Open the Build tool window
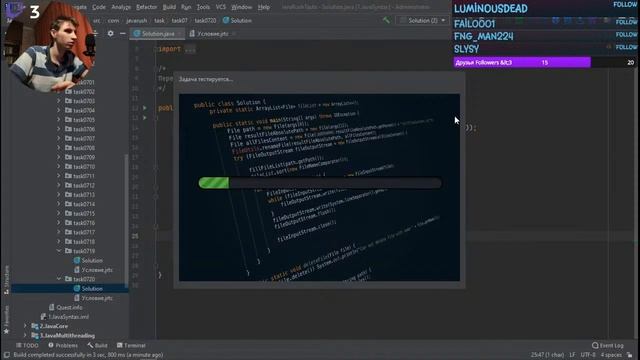Image resolution: width=640 pixels, height=360 pixels. click(97, 345)
